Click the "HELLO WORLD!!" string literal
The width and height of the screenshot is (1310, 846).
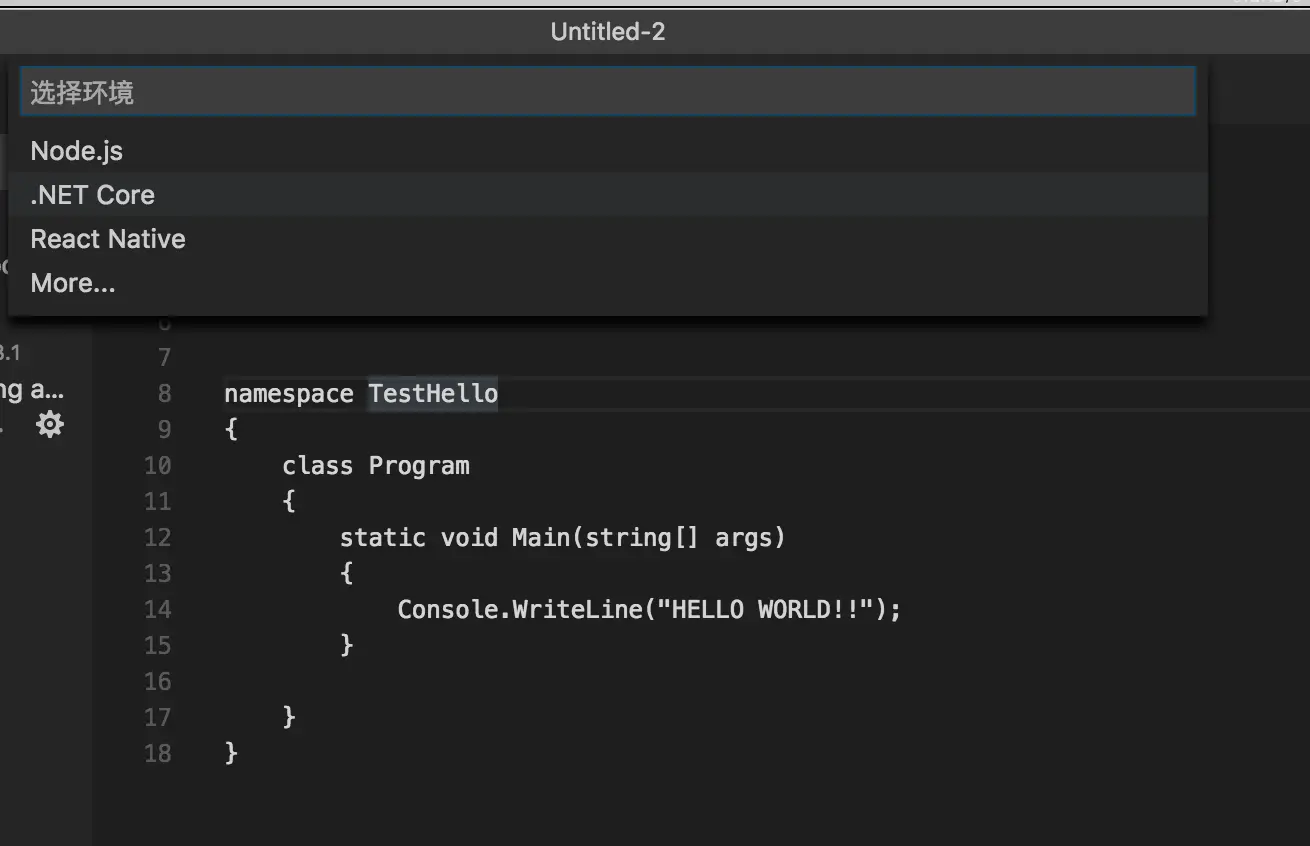(x=760, y=609)
